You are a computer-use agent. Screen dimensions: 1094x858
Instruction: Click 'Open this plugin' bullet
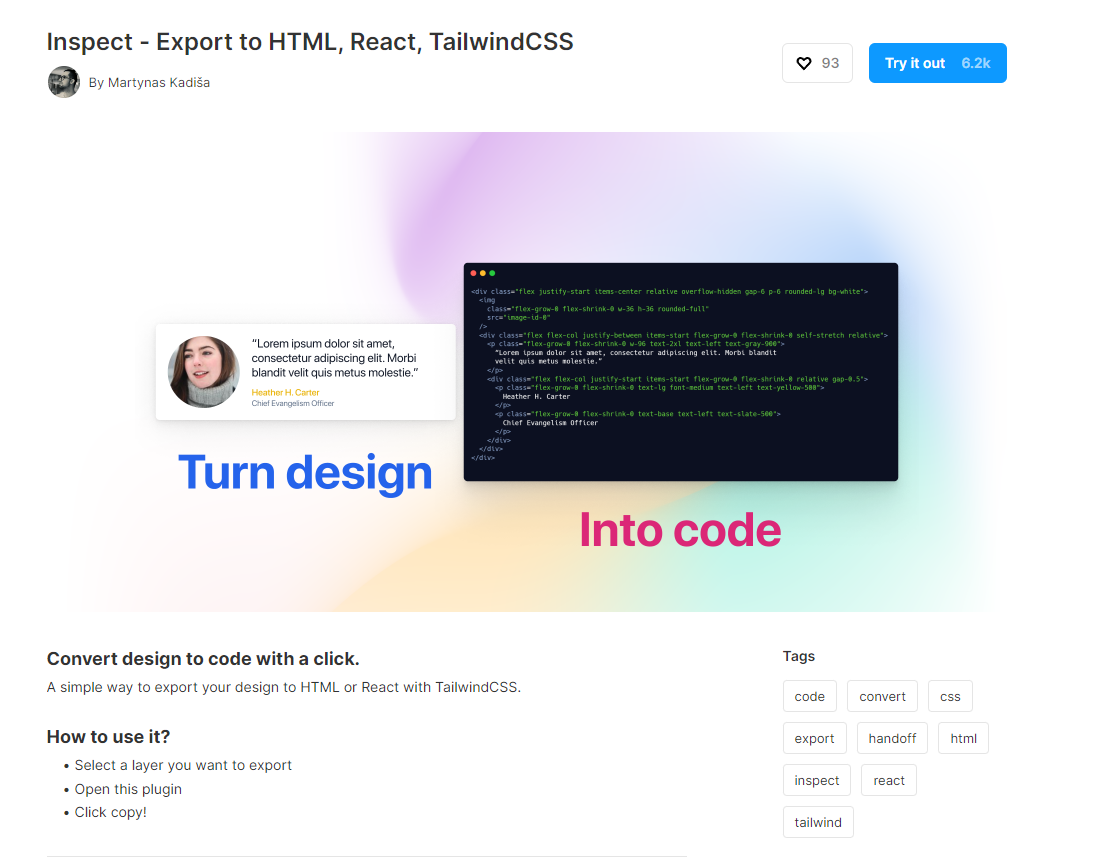(128, 789)
